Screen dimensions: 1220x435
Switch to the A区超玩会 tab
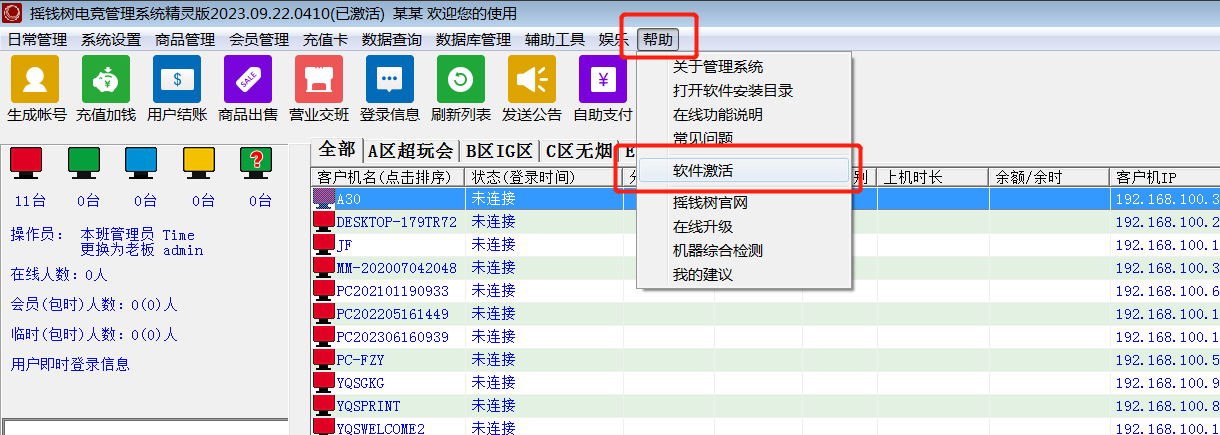[x=410, y=151]
